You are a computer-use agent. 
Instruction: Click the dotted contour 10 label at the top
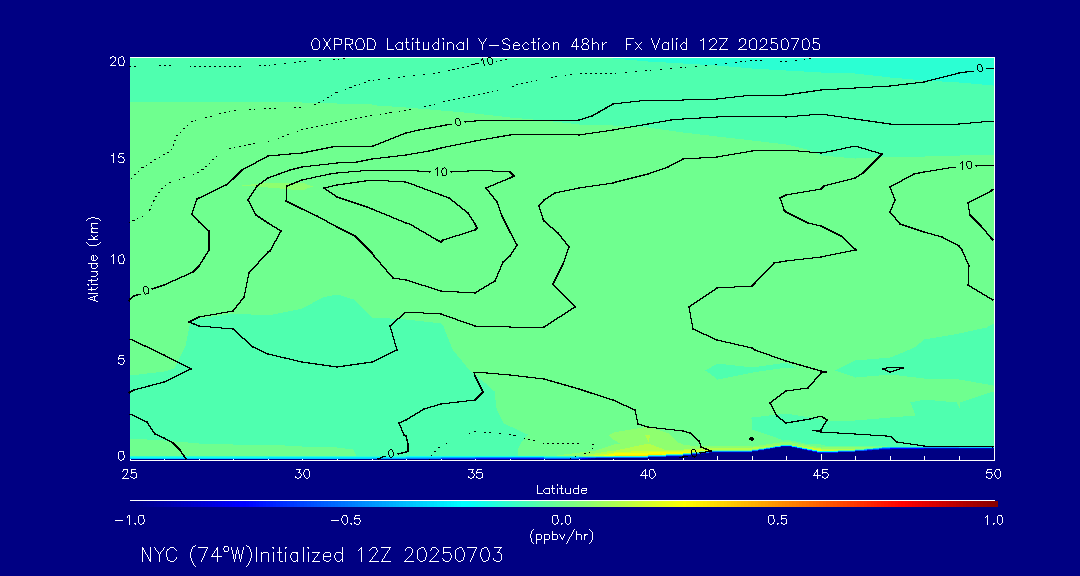click(x=486, y=62)
